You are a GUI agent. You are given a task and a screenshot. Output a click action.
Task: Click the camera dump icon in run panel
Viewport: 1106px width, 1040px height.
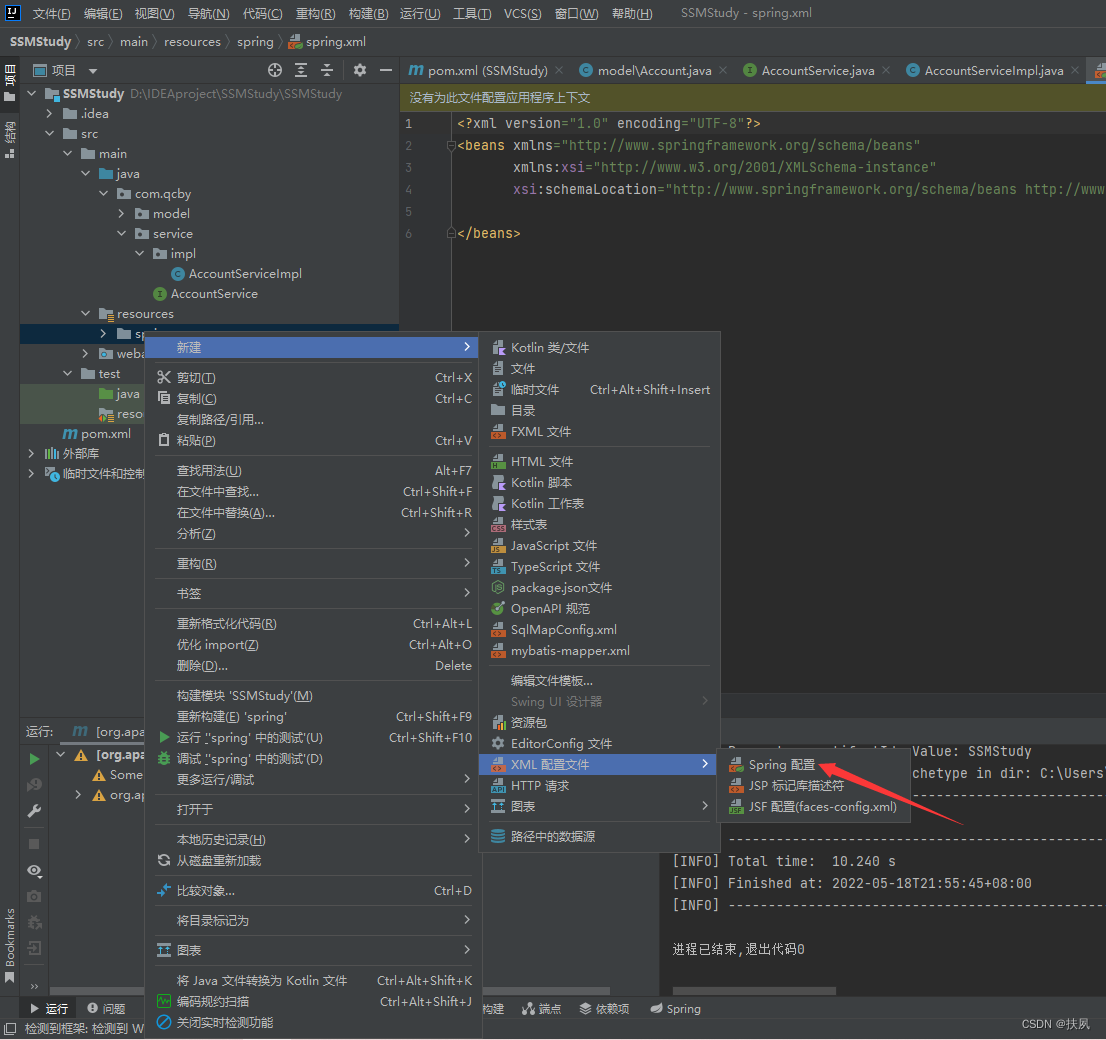34,896
